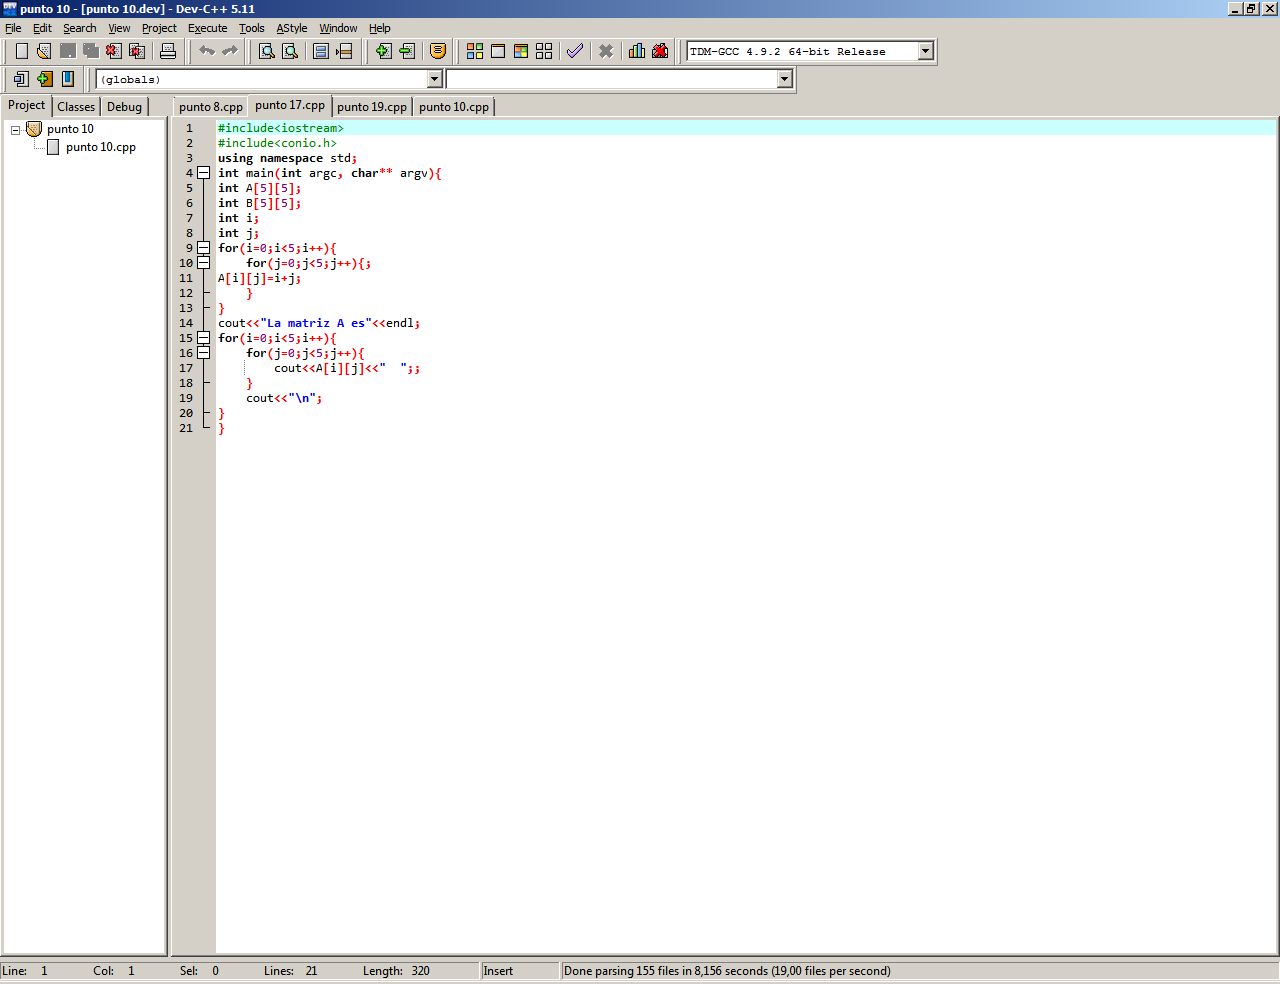Switch to the Classes panel tab
Screen dimensions: 1280x984
[76, 106]
